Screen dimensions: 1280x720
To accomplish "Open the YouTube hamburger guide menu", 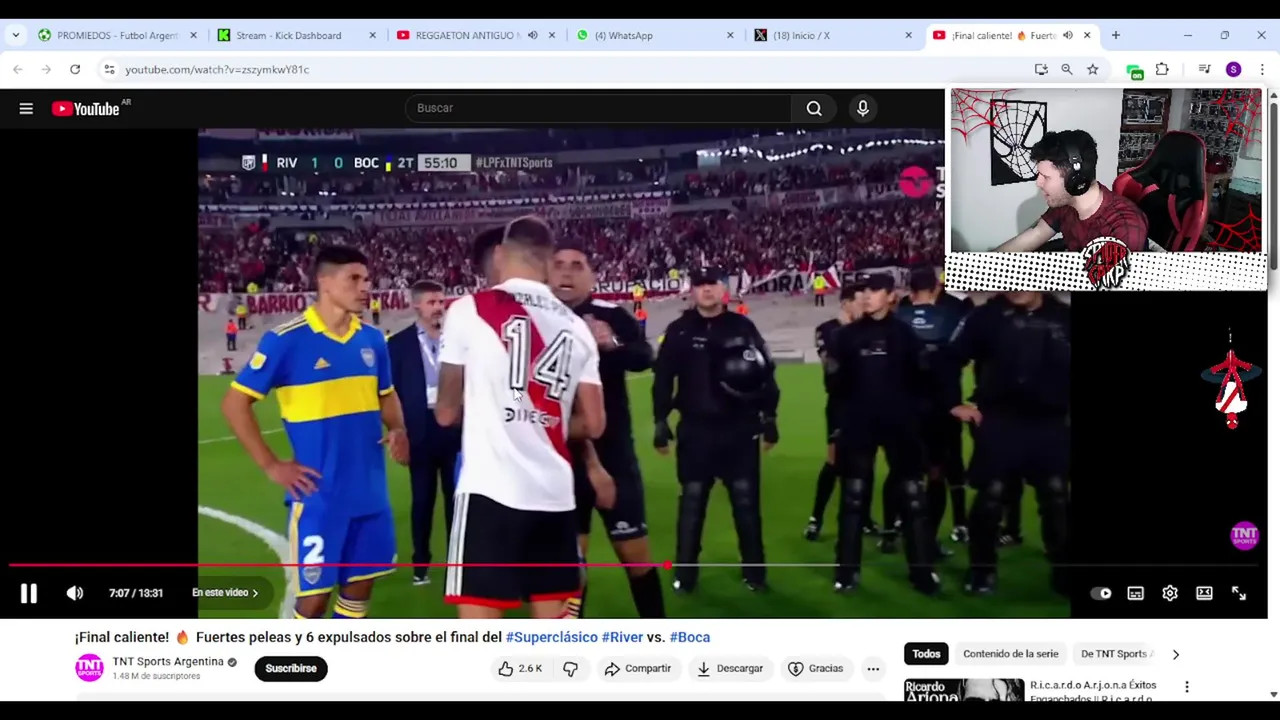I will 26,108.
